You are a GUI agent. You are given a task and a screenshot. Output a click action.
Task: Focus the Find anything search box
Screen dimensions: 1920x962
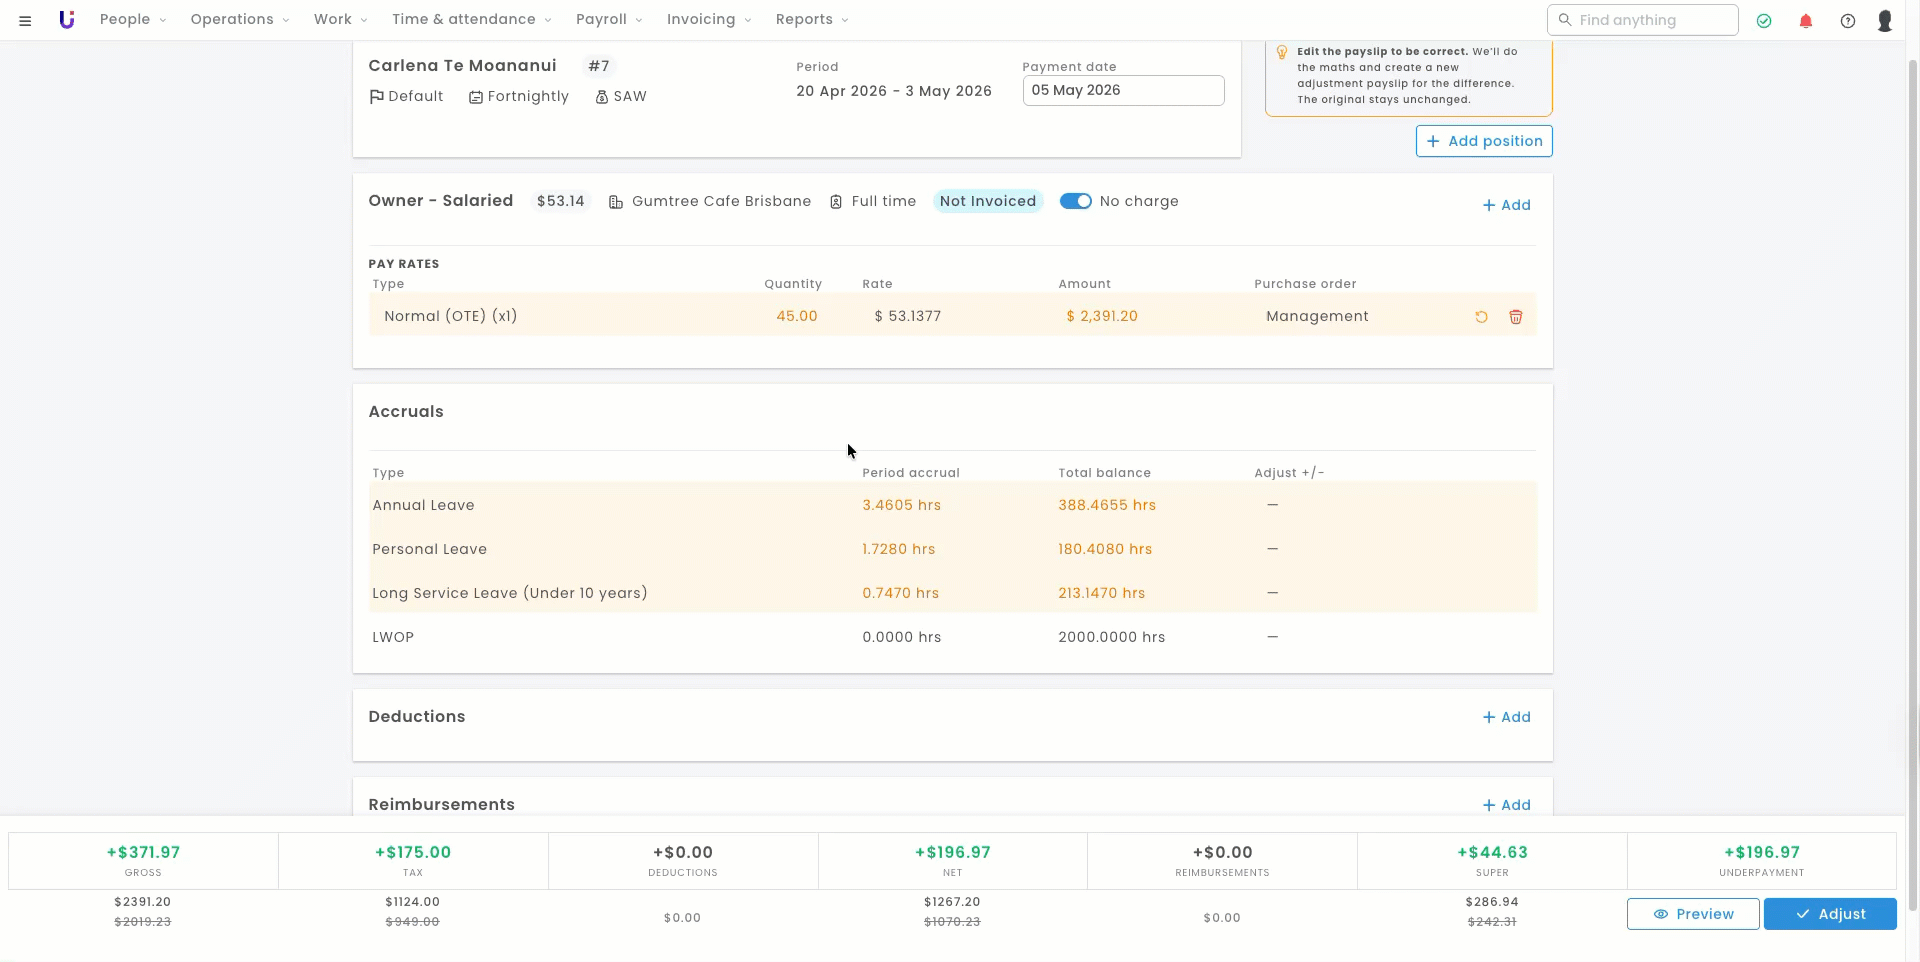click(1642, 20)
